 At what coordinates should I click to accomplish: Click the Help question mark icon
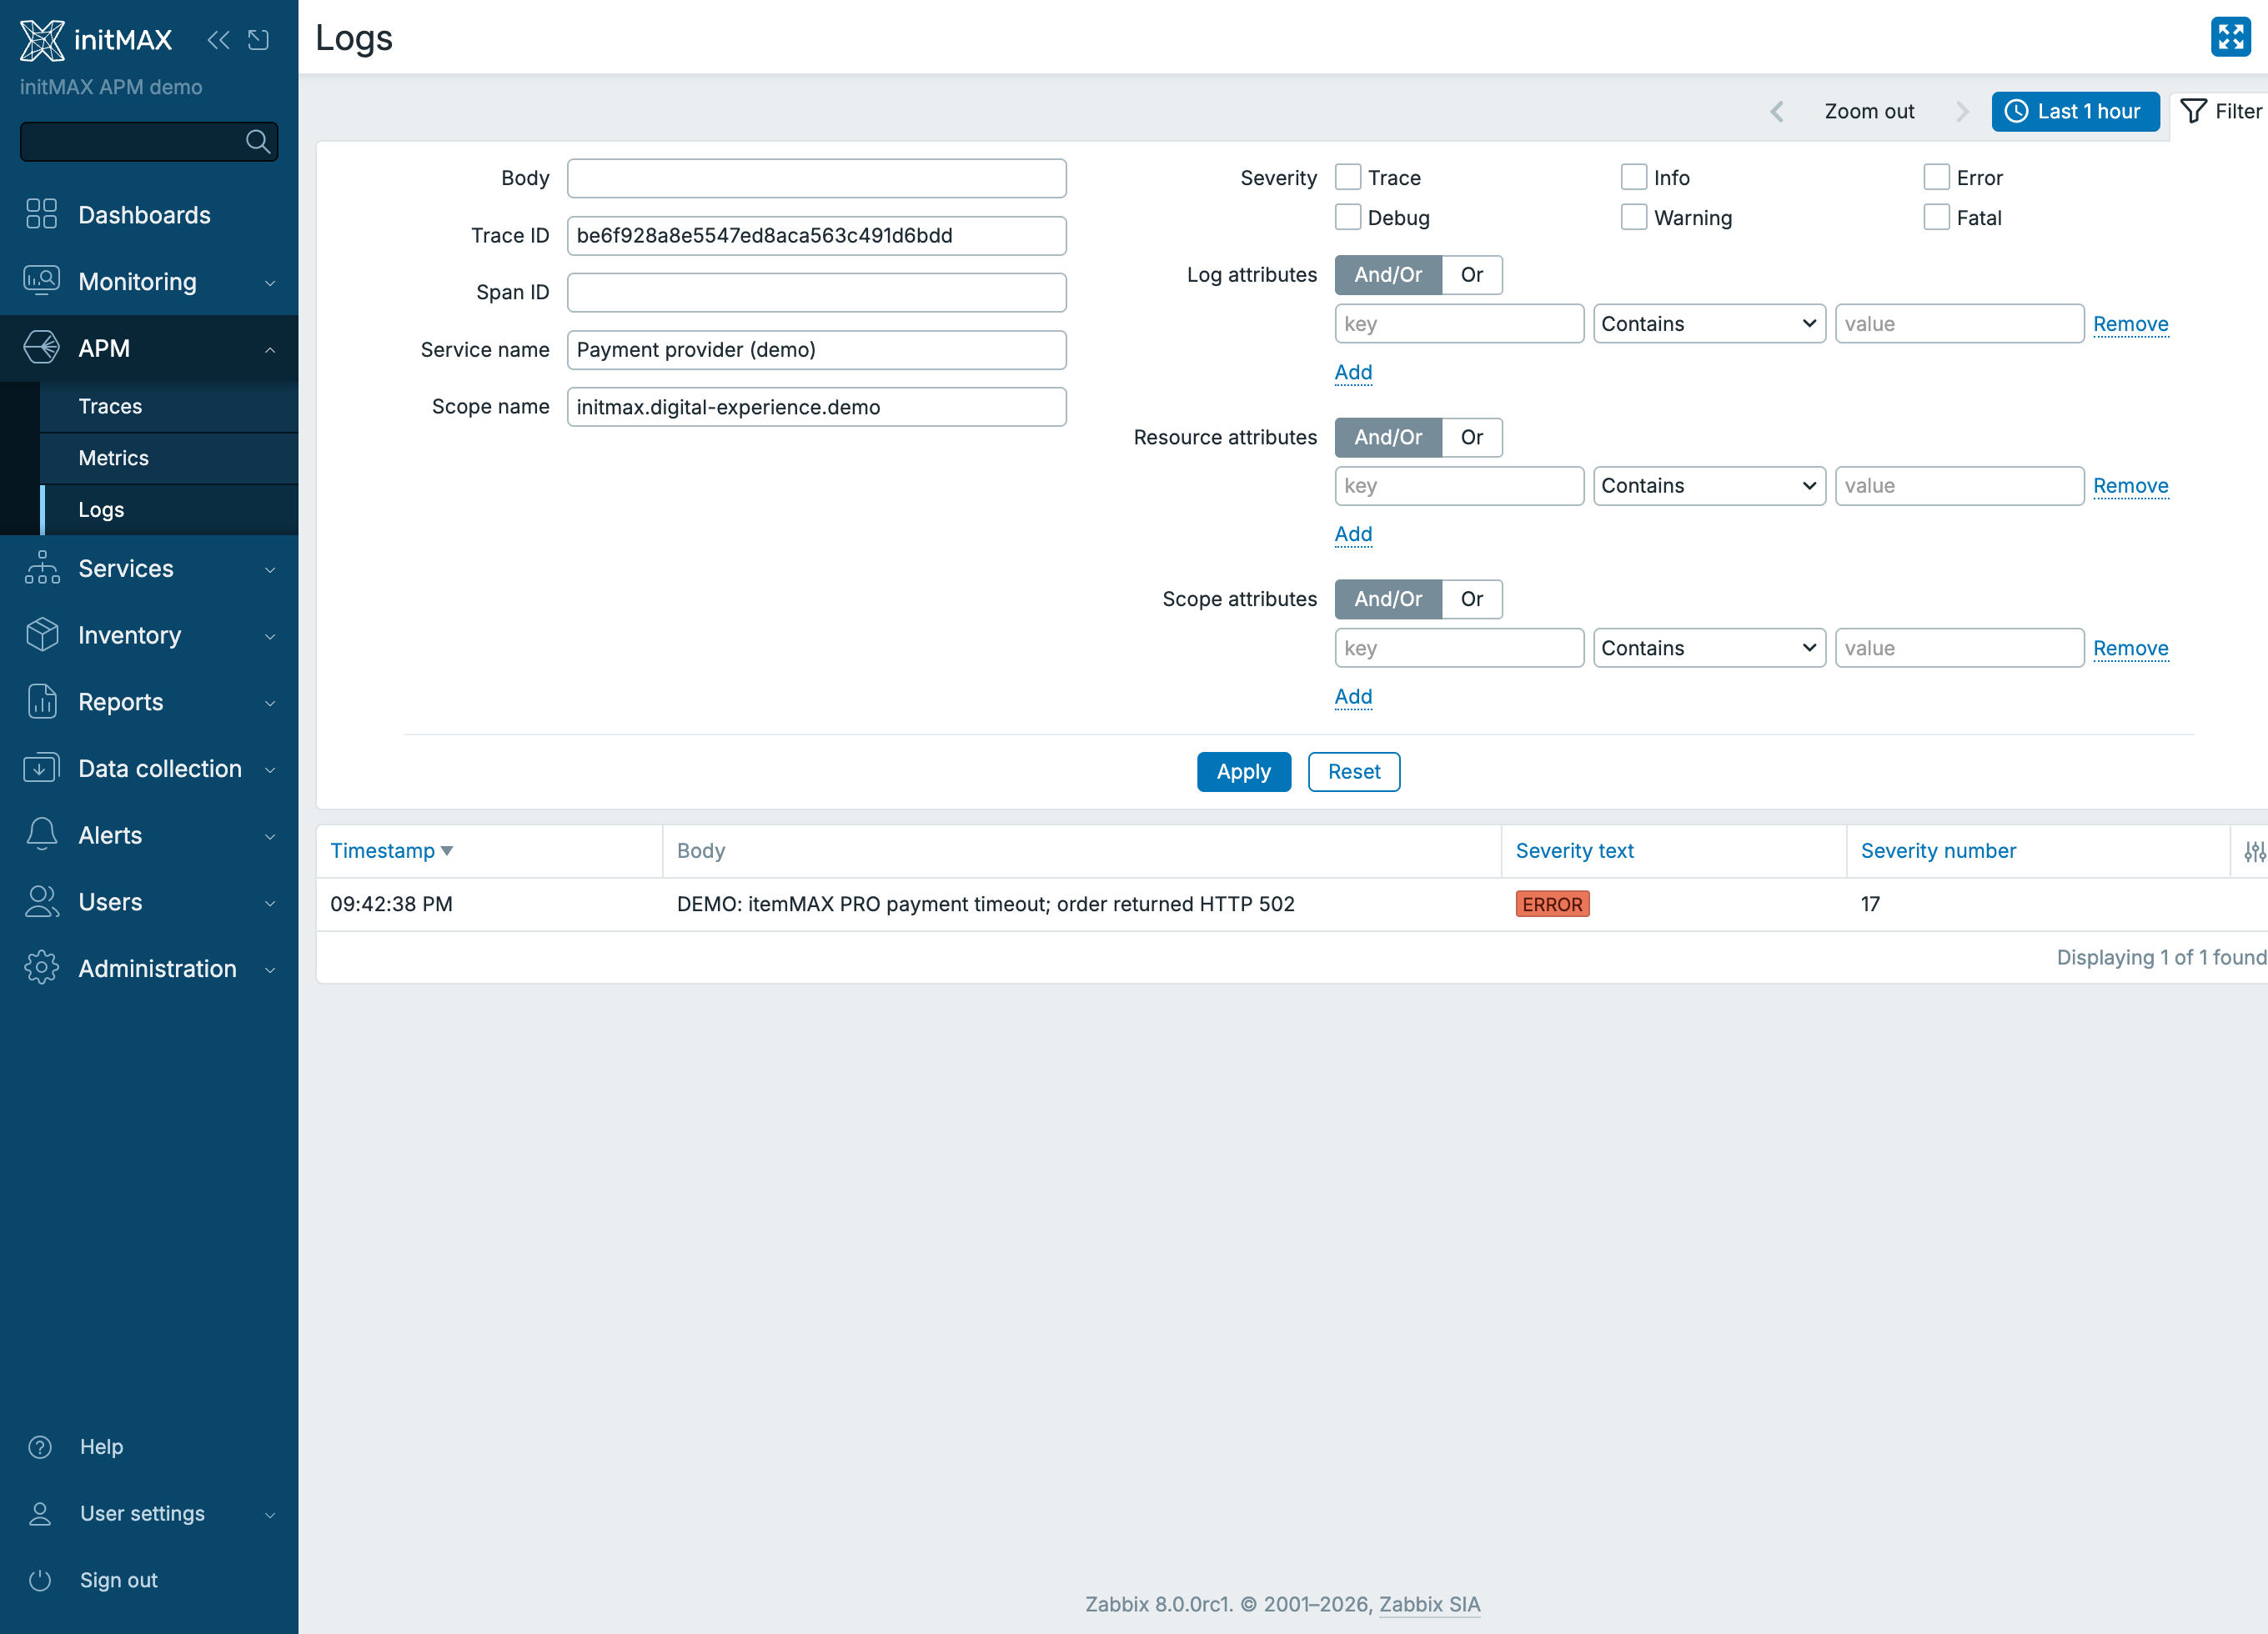(40, 1446)
